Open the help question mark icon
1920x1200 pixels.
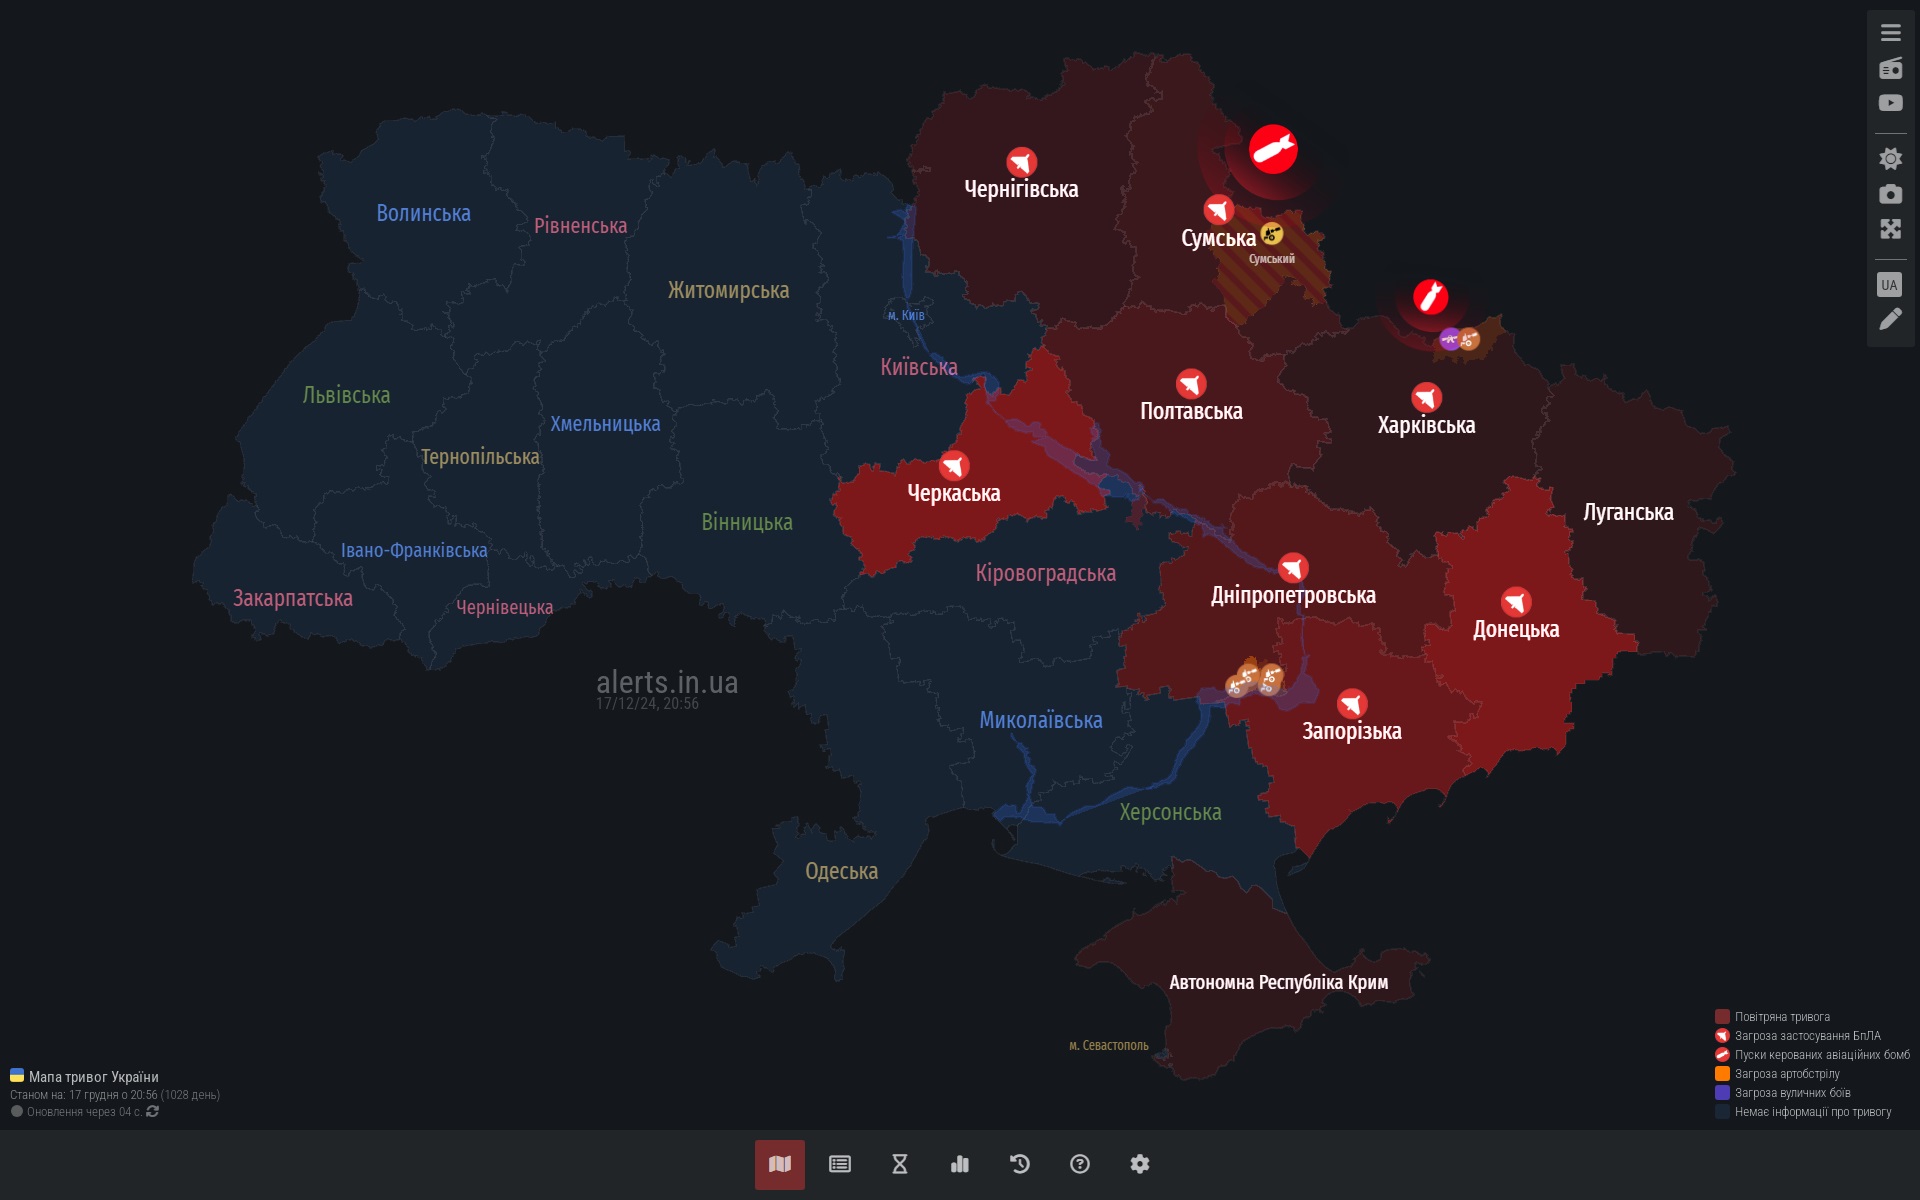tap(1080, 1164)
